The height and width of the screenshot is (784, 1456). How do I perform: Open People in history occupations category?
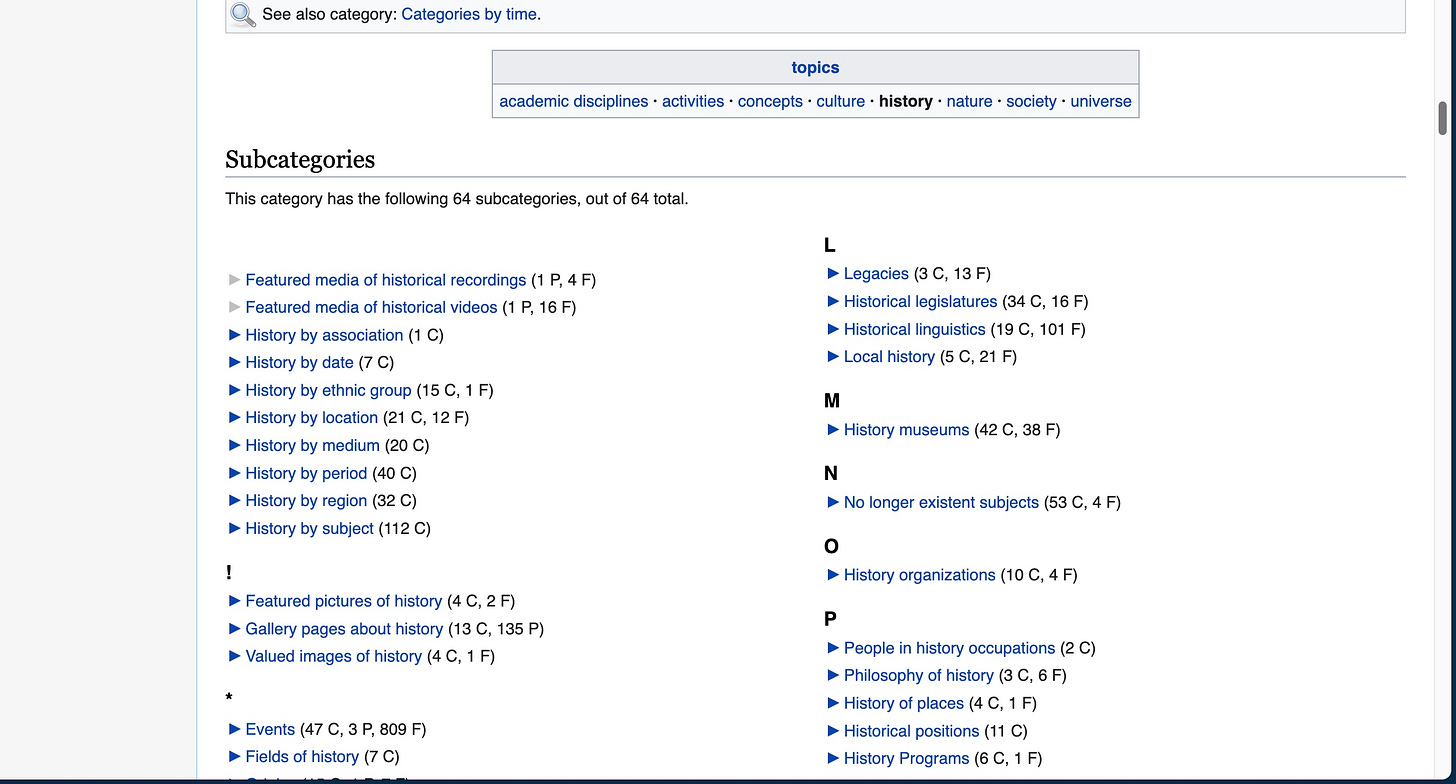coord(949,648)
